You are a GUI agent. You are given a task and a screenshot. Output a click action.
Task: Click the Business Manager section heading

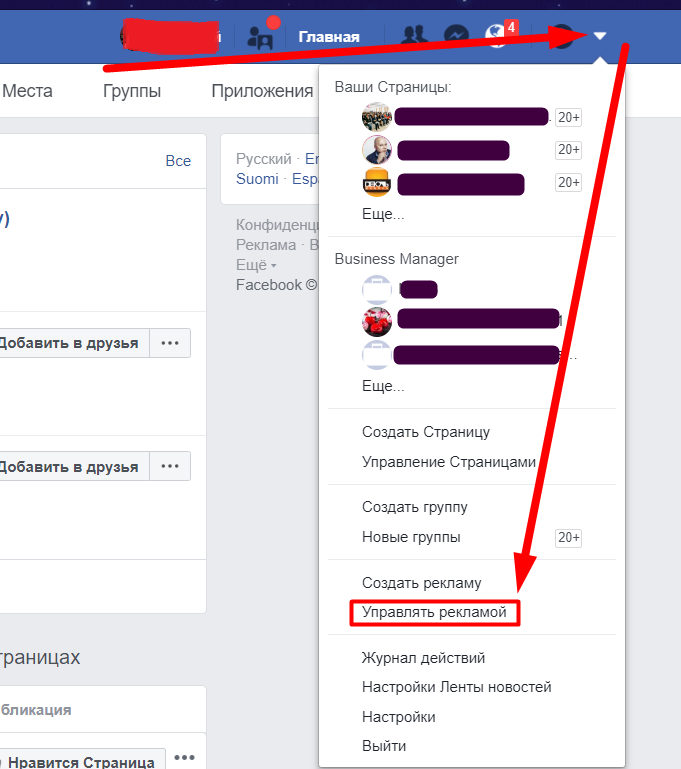[x=396, y=259]
